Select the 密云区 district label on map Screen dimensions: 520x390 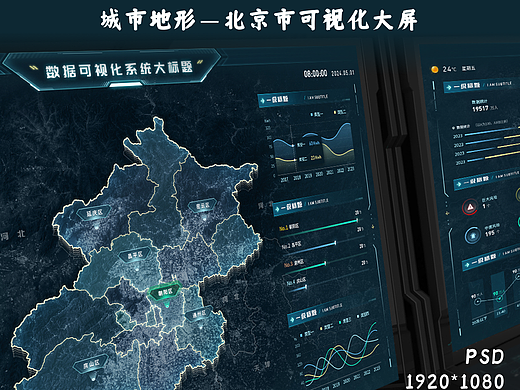pyautogui.click(x=202, y=206)
